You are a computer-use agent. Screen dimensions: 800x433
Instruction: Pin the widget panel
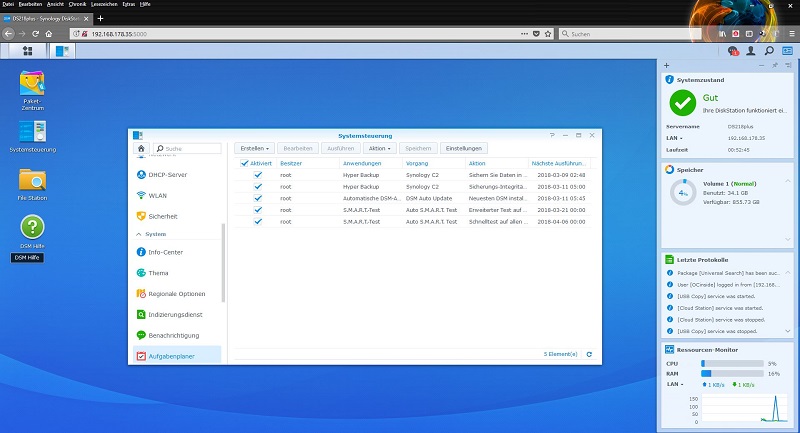(775, 65)
